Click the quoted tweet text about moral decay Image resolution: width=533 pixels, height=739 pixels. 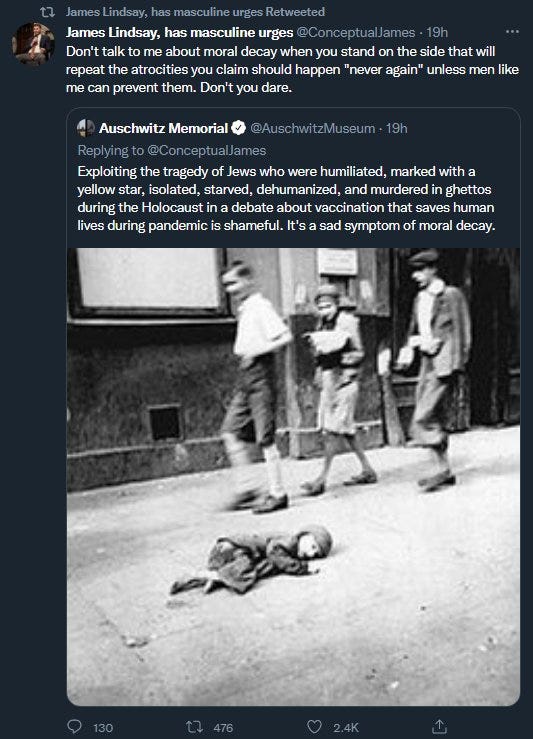287,198
